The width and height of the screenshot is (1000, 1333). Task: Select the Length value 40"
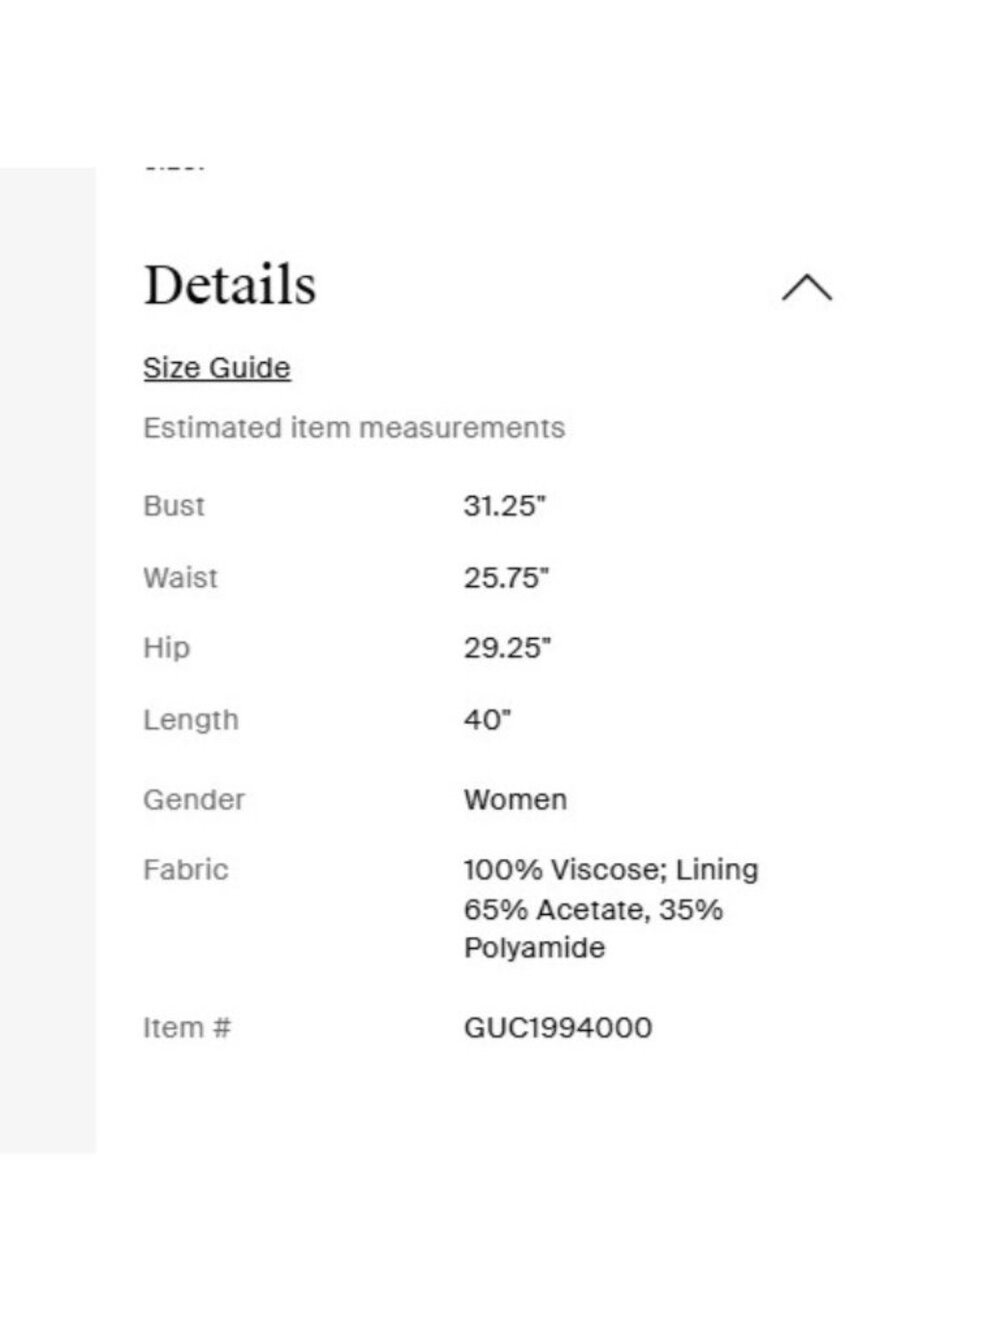[x=487, y=720]
